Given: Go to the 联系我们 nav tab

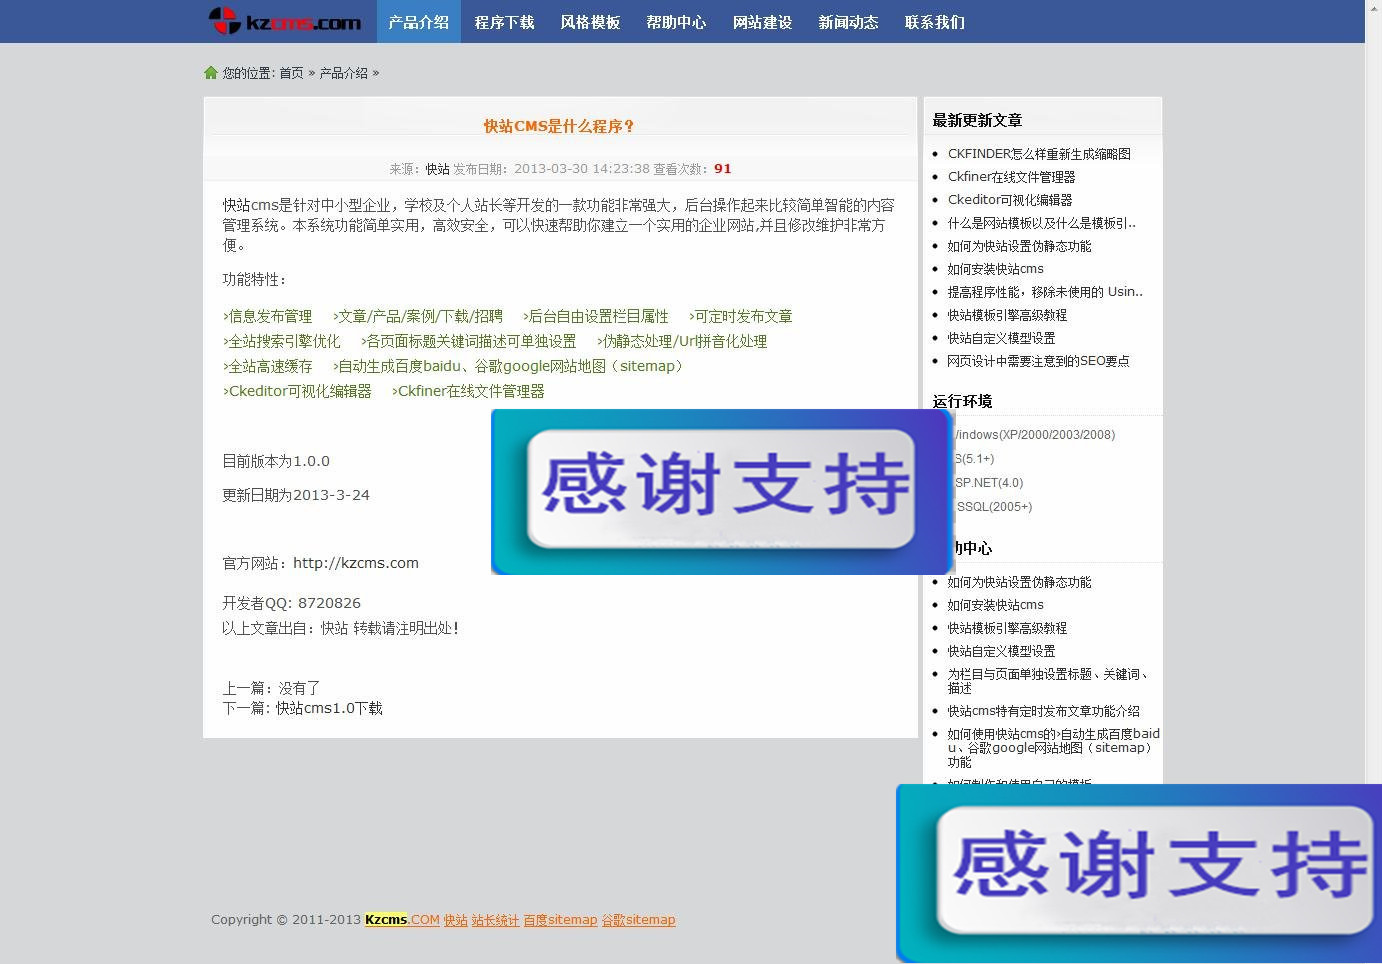Looking at the screenshot, I should (x=934, y=21).
